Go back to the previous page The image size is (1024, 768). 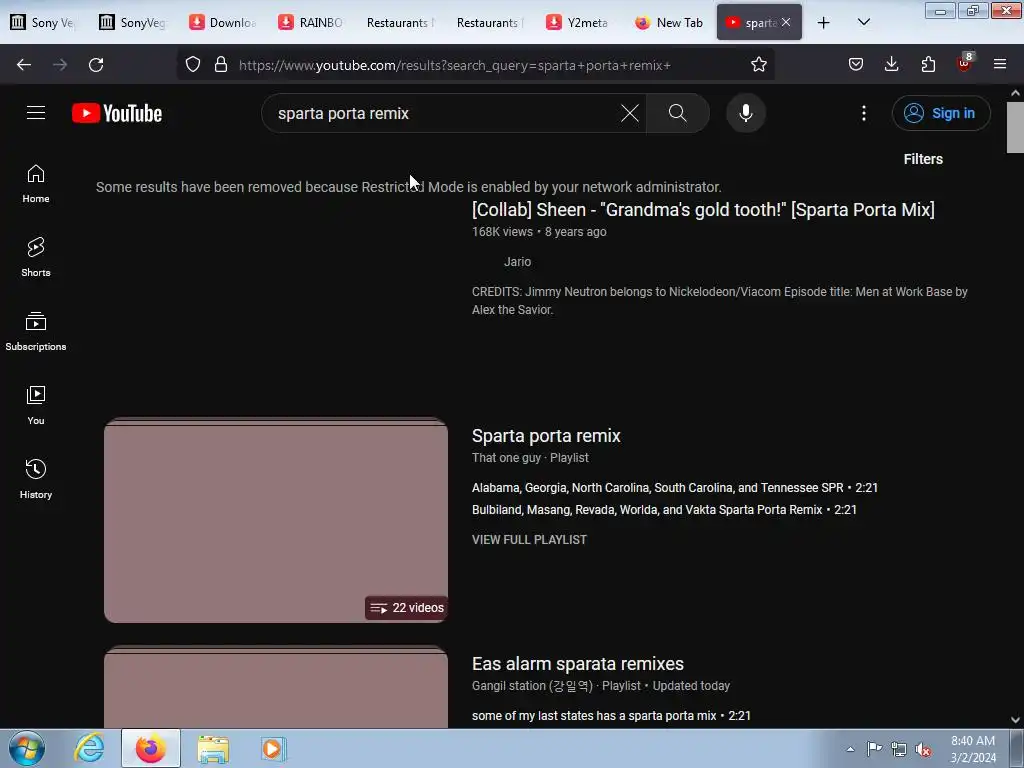point(24,65)
